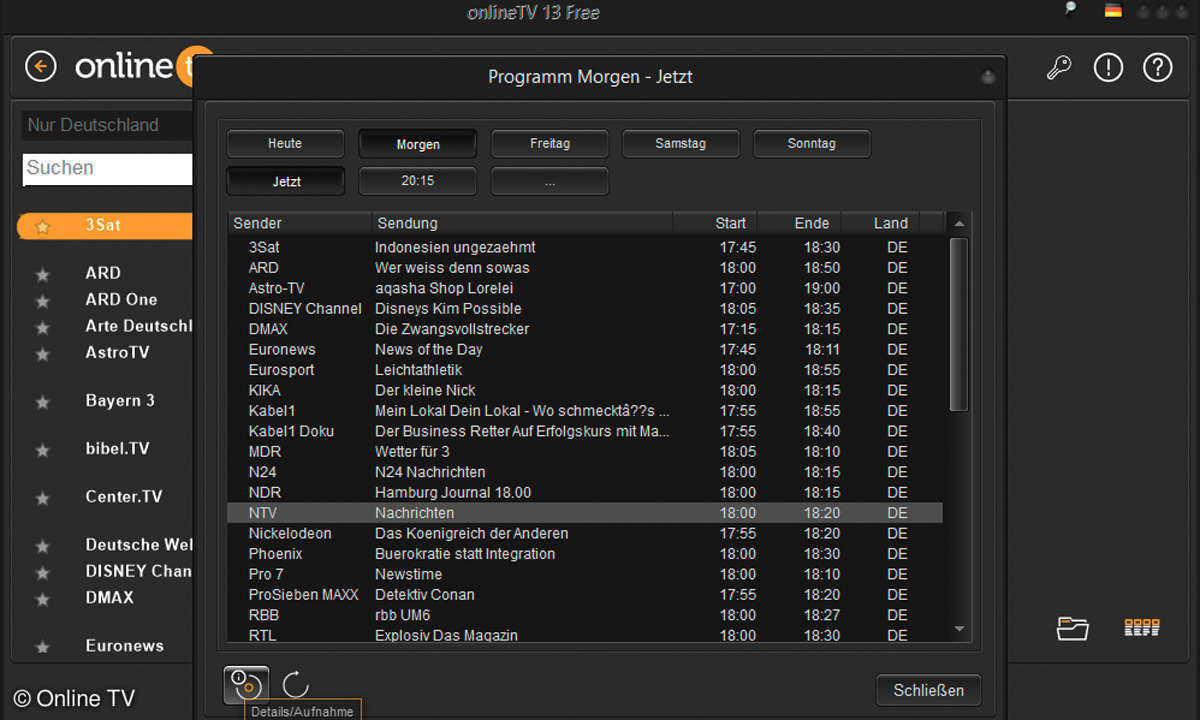
Task: Open the license key icon
Action: [x=1059, y=68]
